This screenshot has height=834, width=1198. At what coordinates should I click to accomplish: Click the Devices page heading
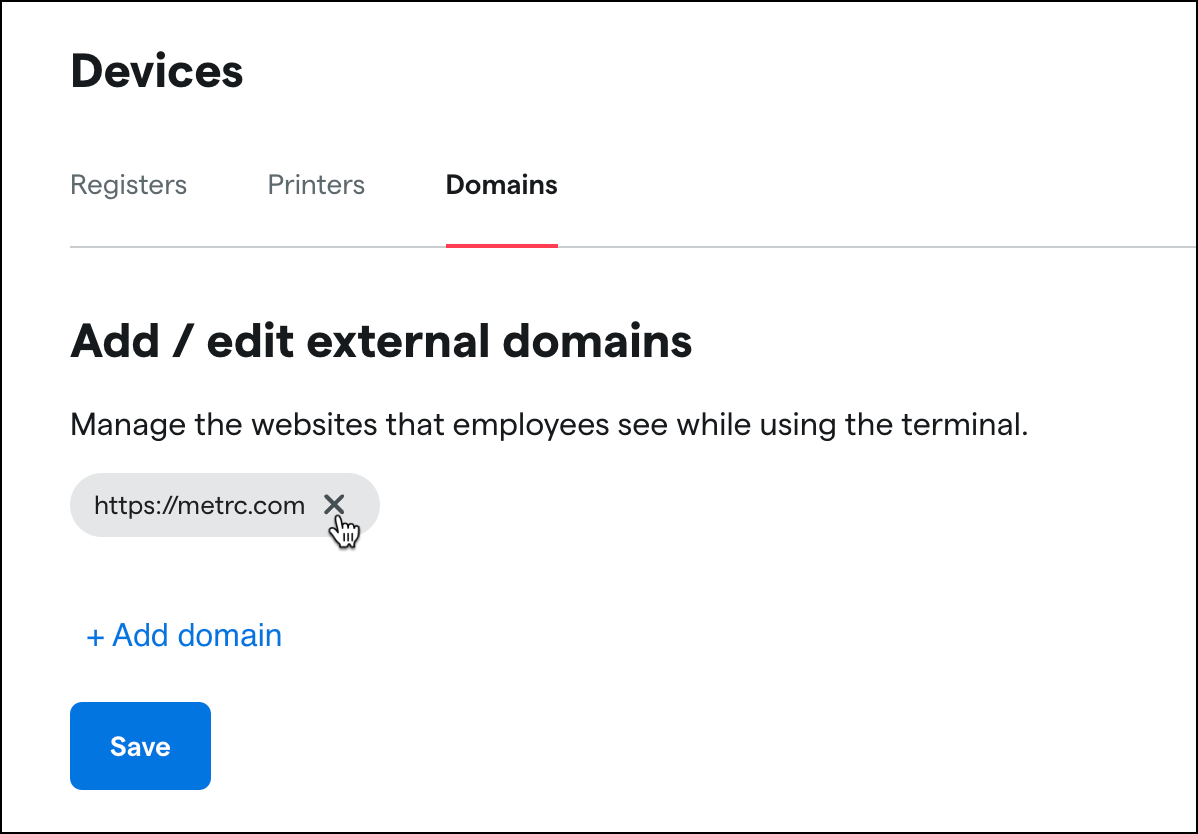[x=156, y=70]
